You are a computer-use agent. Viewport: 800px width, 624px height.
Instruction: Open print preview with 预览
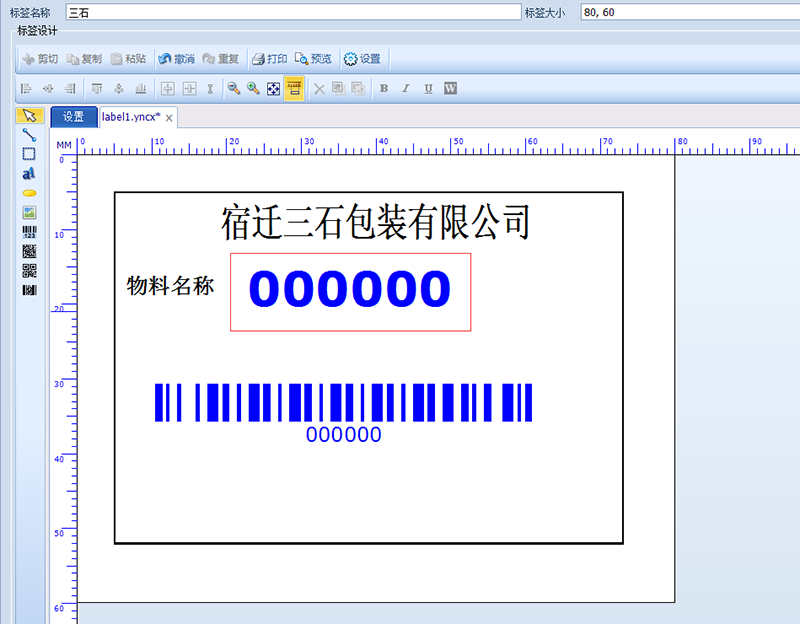click(313, 59)
